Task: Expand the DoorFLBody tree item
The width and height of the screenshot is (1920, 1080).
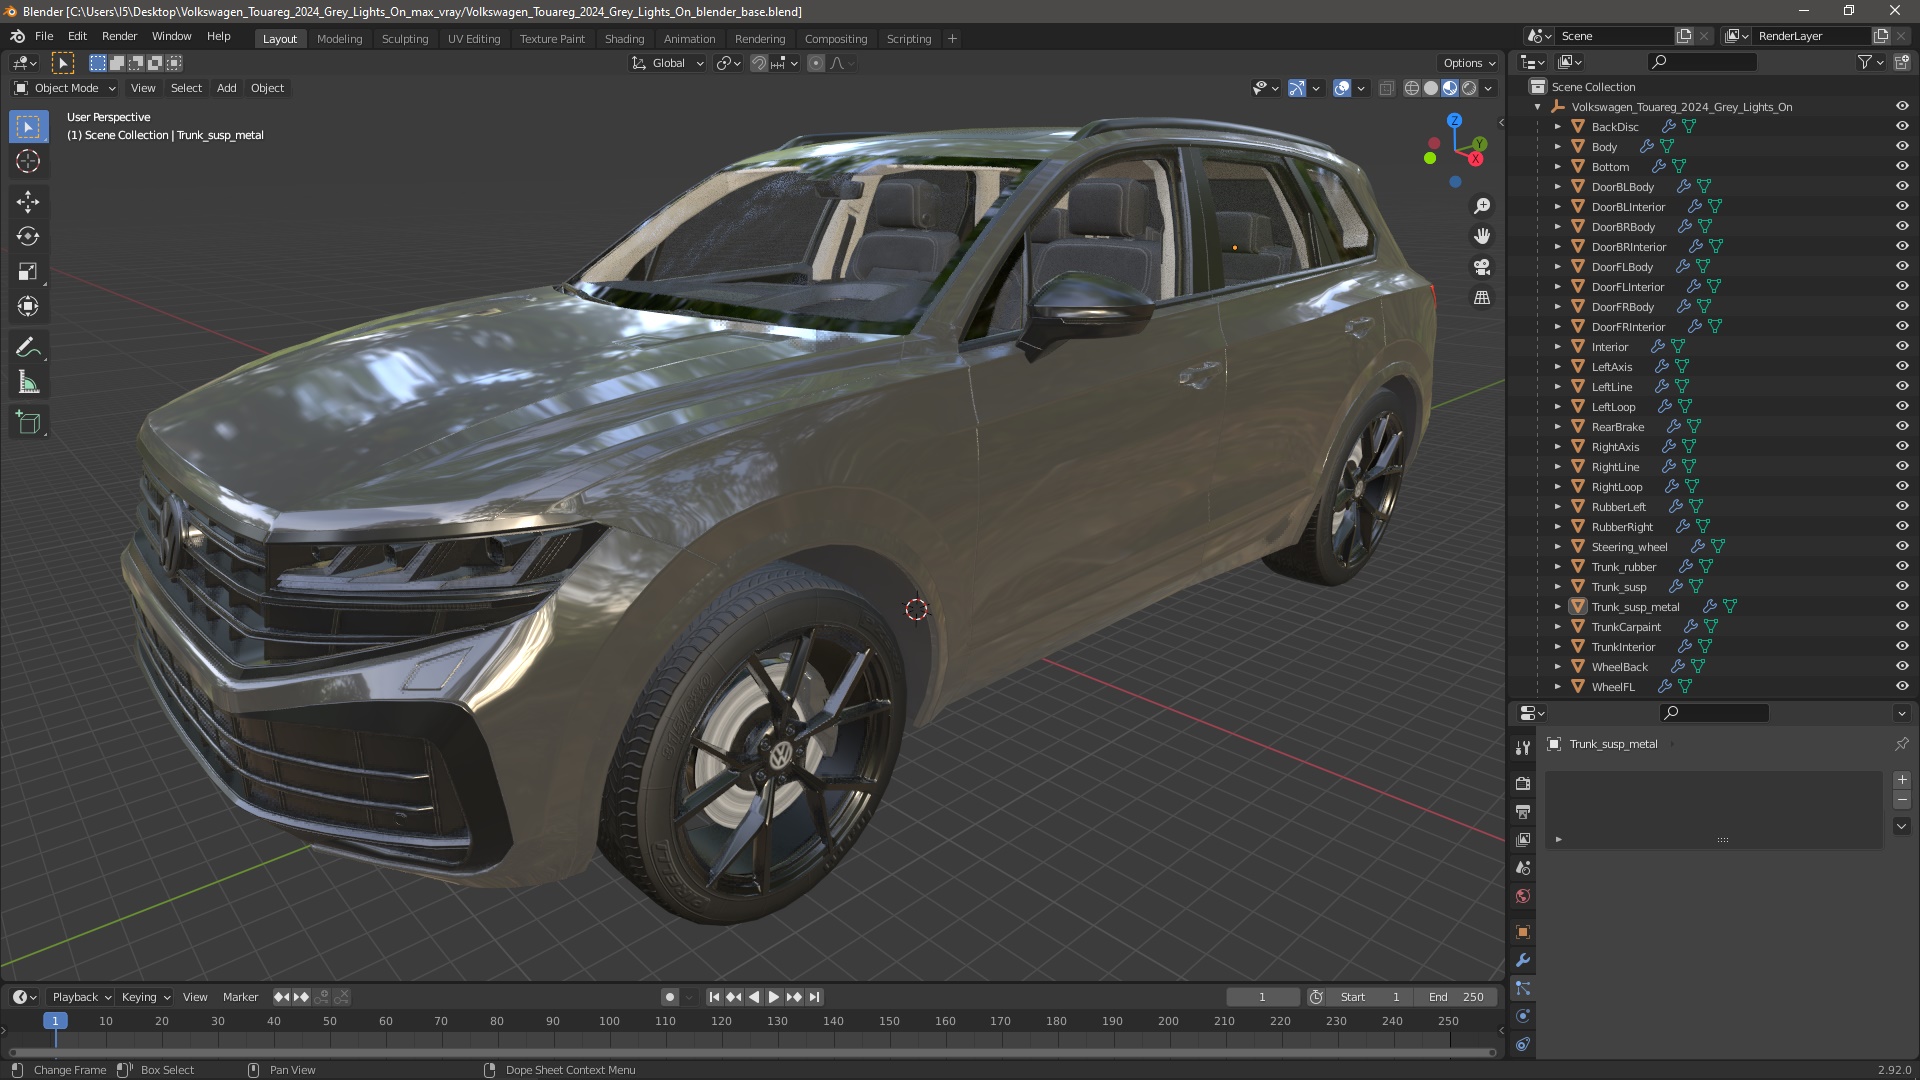Action: pyautogui.click(x=1557, y=267)
